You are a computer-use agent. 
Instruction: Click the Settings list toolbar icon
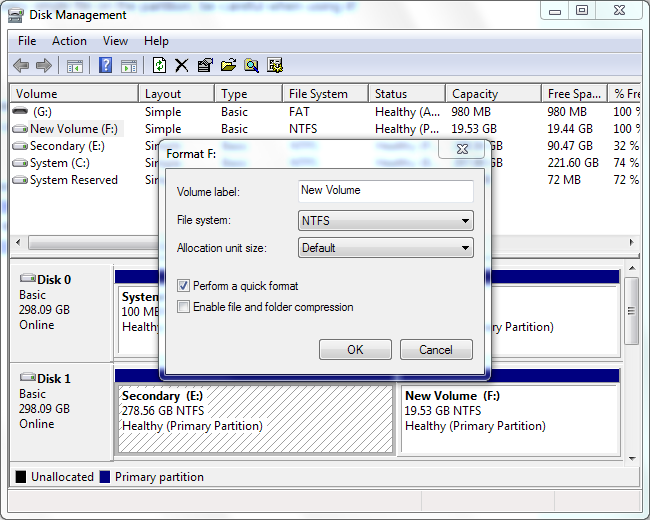[274, 65]
